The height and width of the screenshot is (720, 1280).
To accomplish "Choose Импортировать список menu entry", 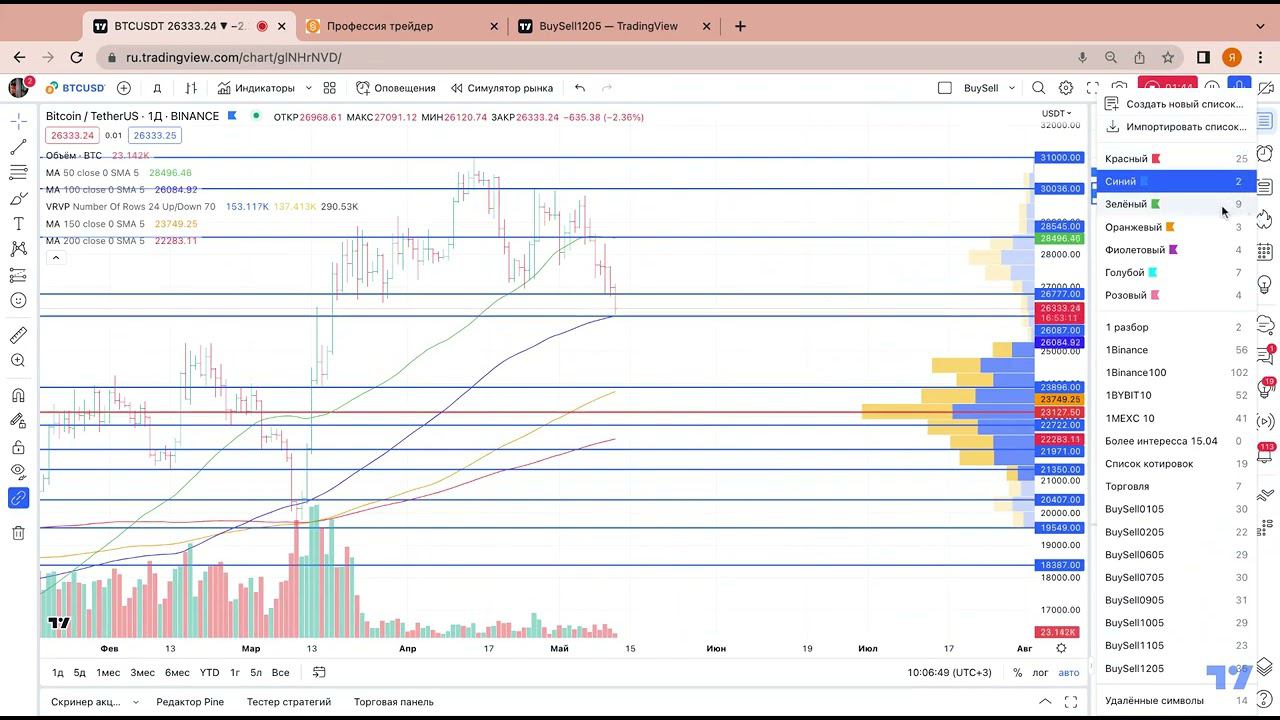I will tap(1175, 127).
